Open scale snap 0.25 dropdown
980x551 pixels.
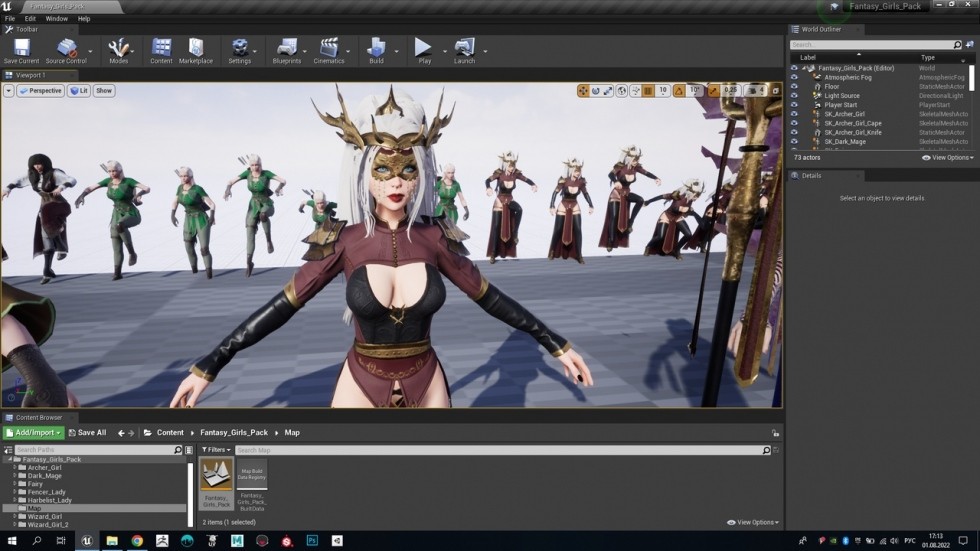coord(730,91)
